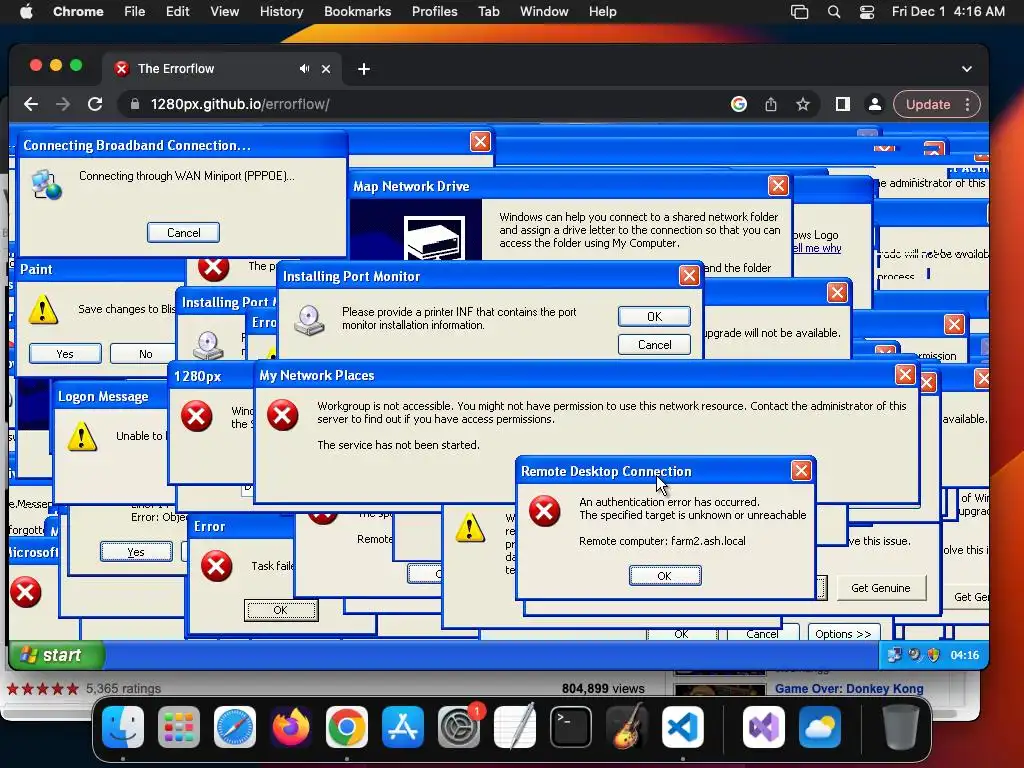Open Terminal from the Dock

click(x=571, y=727)
